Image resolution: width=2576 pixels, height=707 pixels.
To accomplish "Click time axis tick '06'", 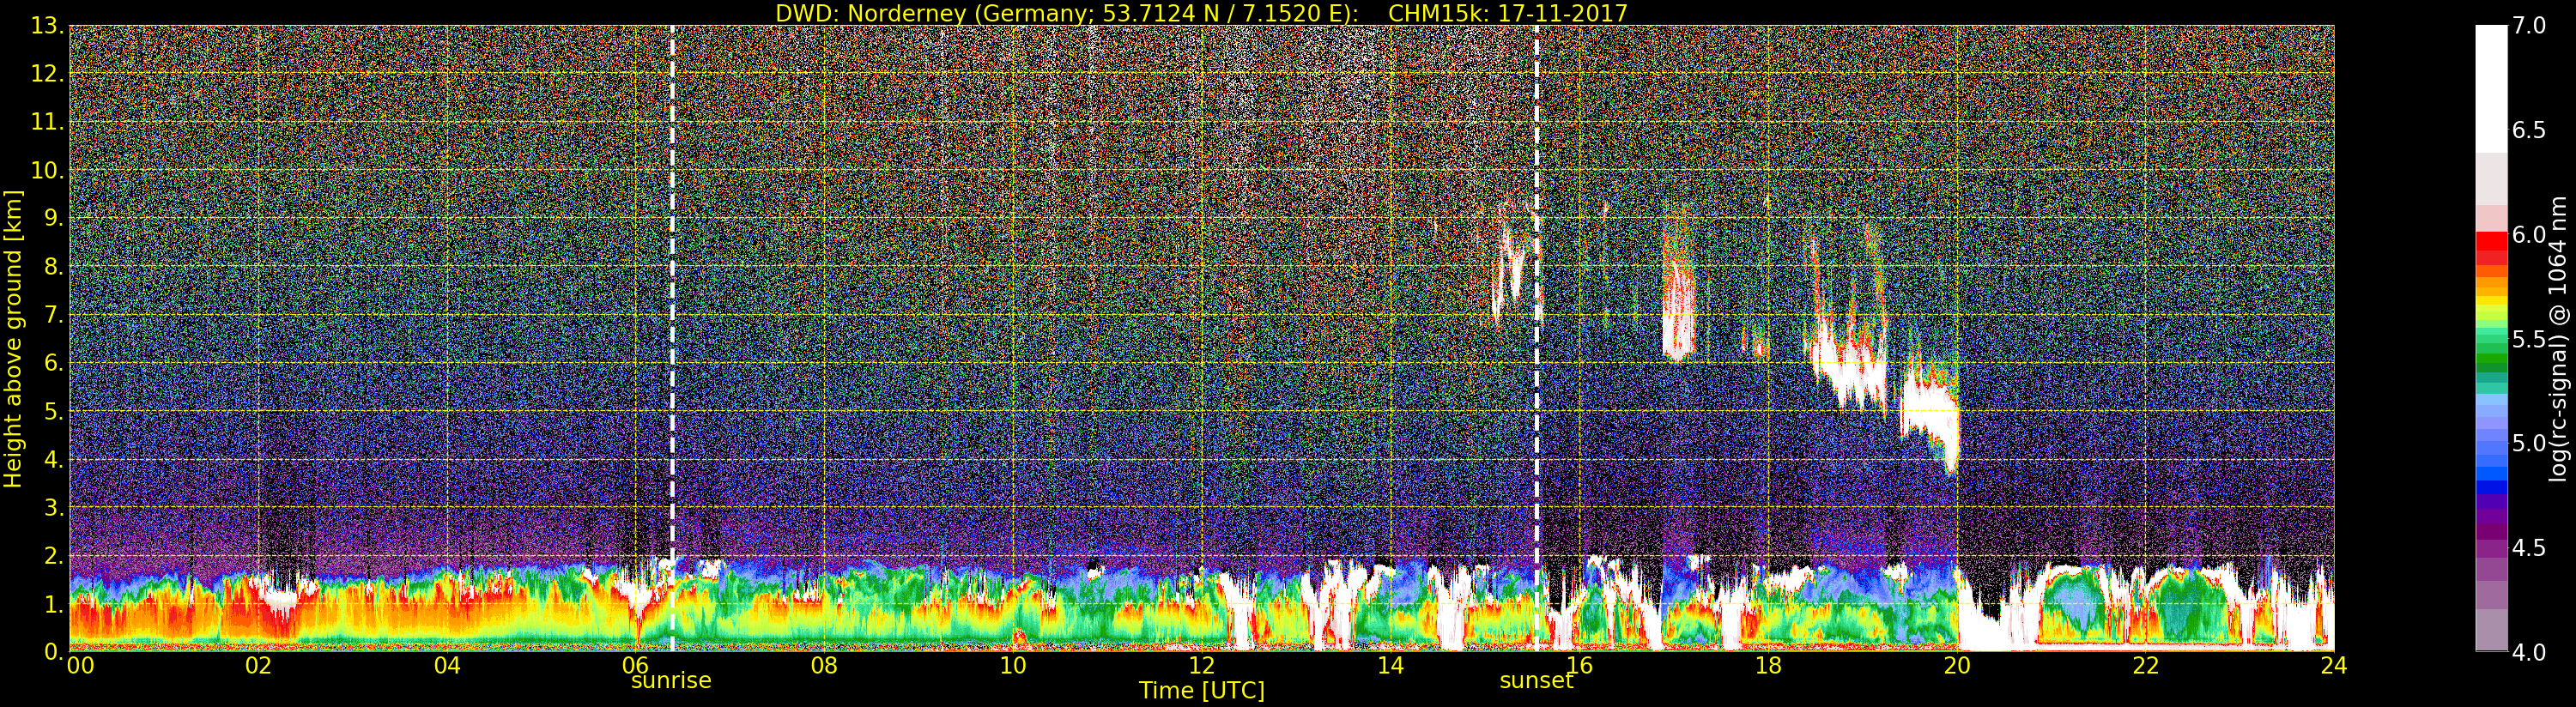I will (636, 666).
